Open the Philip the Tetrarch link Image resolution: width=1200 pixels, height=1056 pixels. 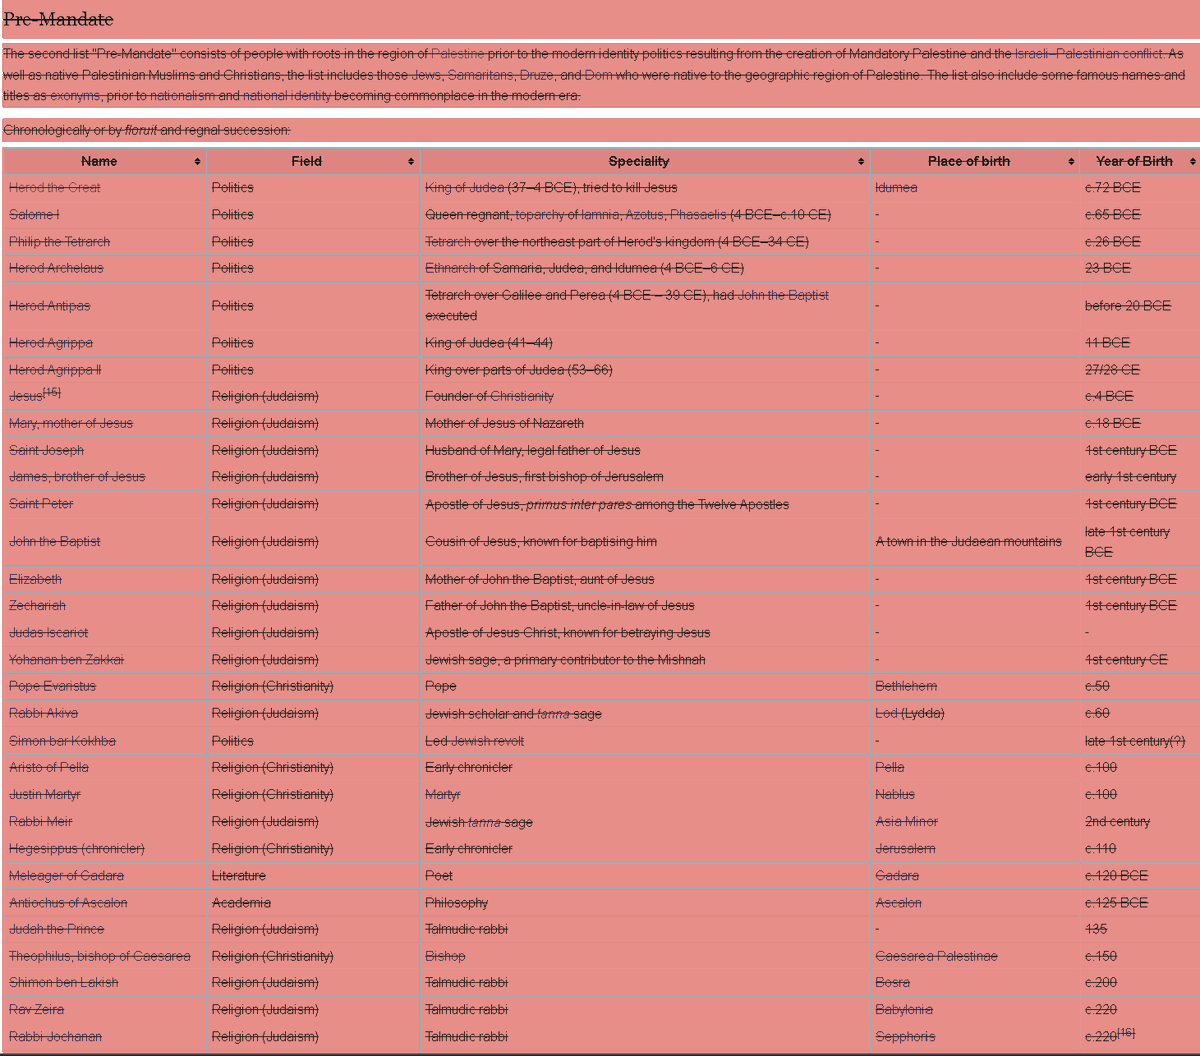click(x=60, y=242)
